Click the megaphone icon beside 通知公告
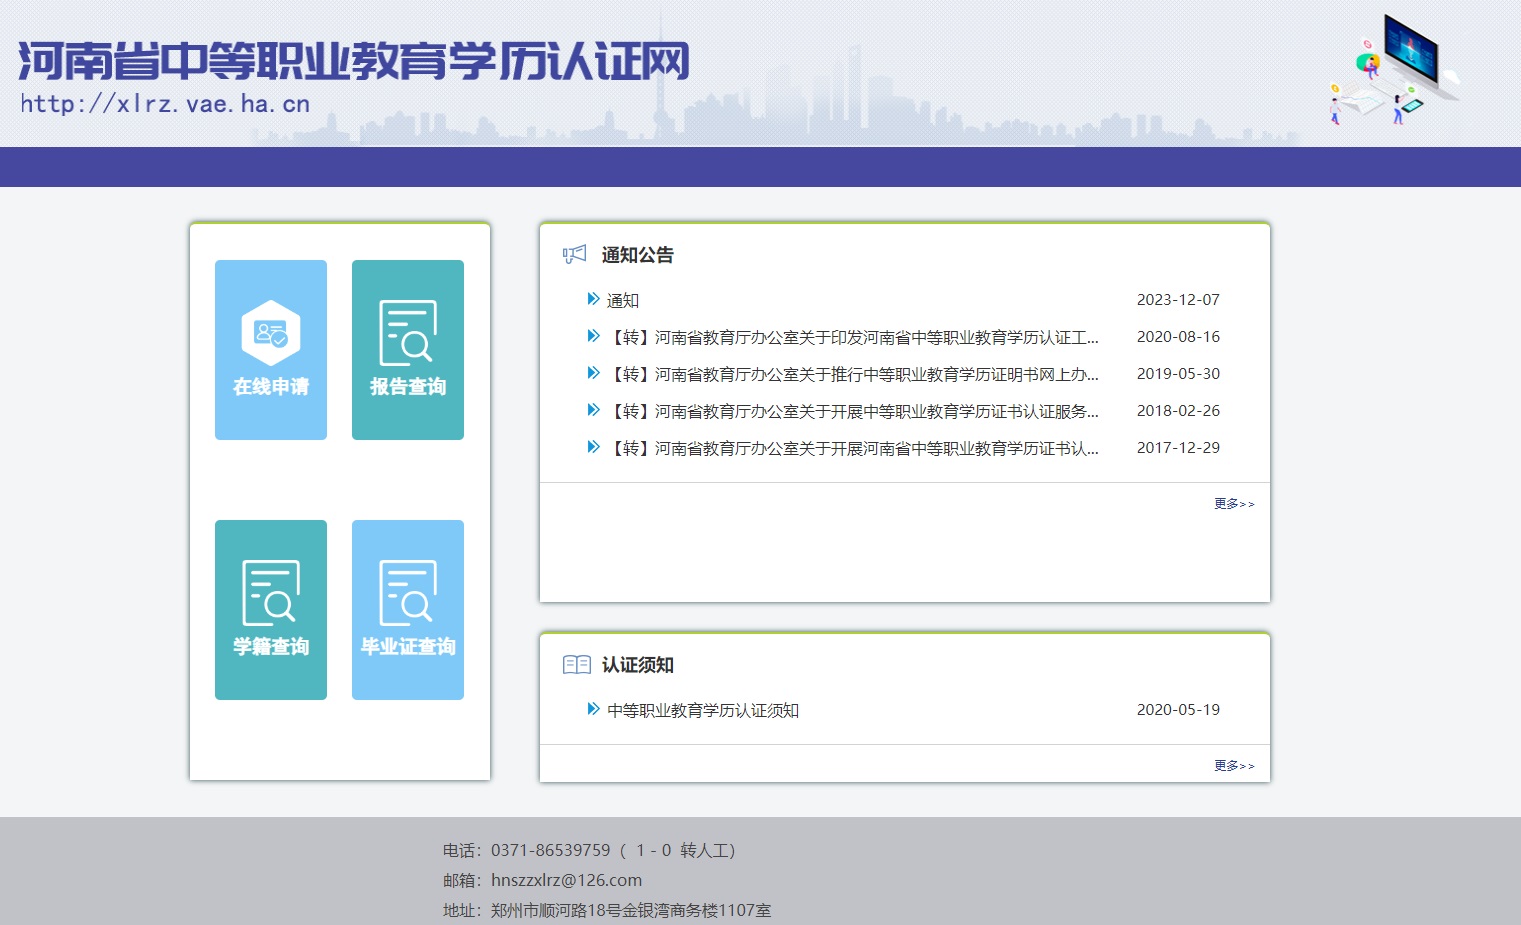The width and height of the screenshot is (1521, 925). tap(574, 255)
